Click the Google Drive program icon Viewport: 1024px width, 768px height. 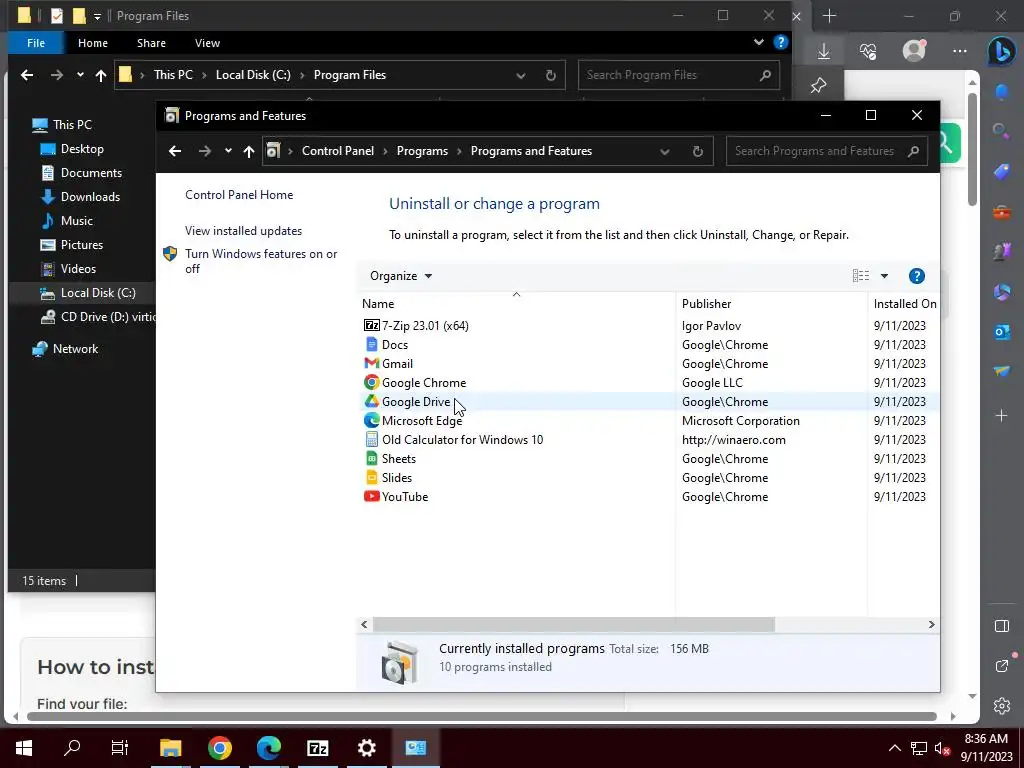372,401
